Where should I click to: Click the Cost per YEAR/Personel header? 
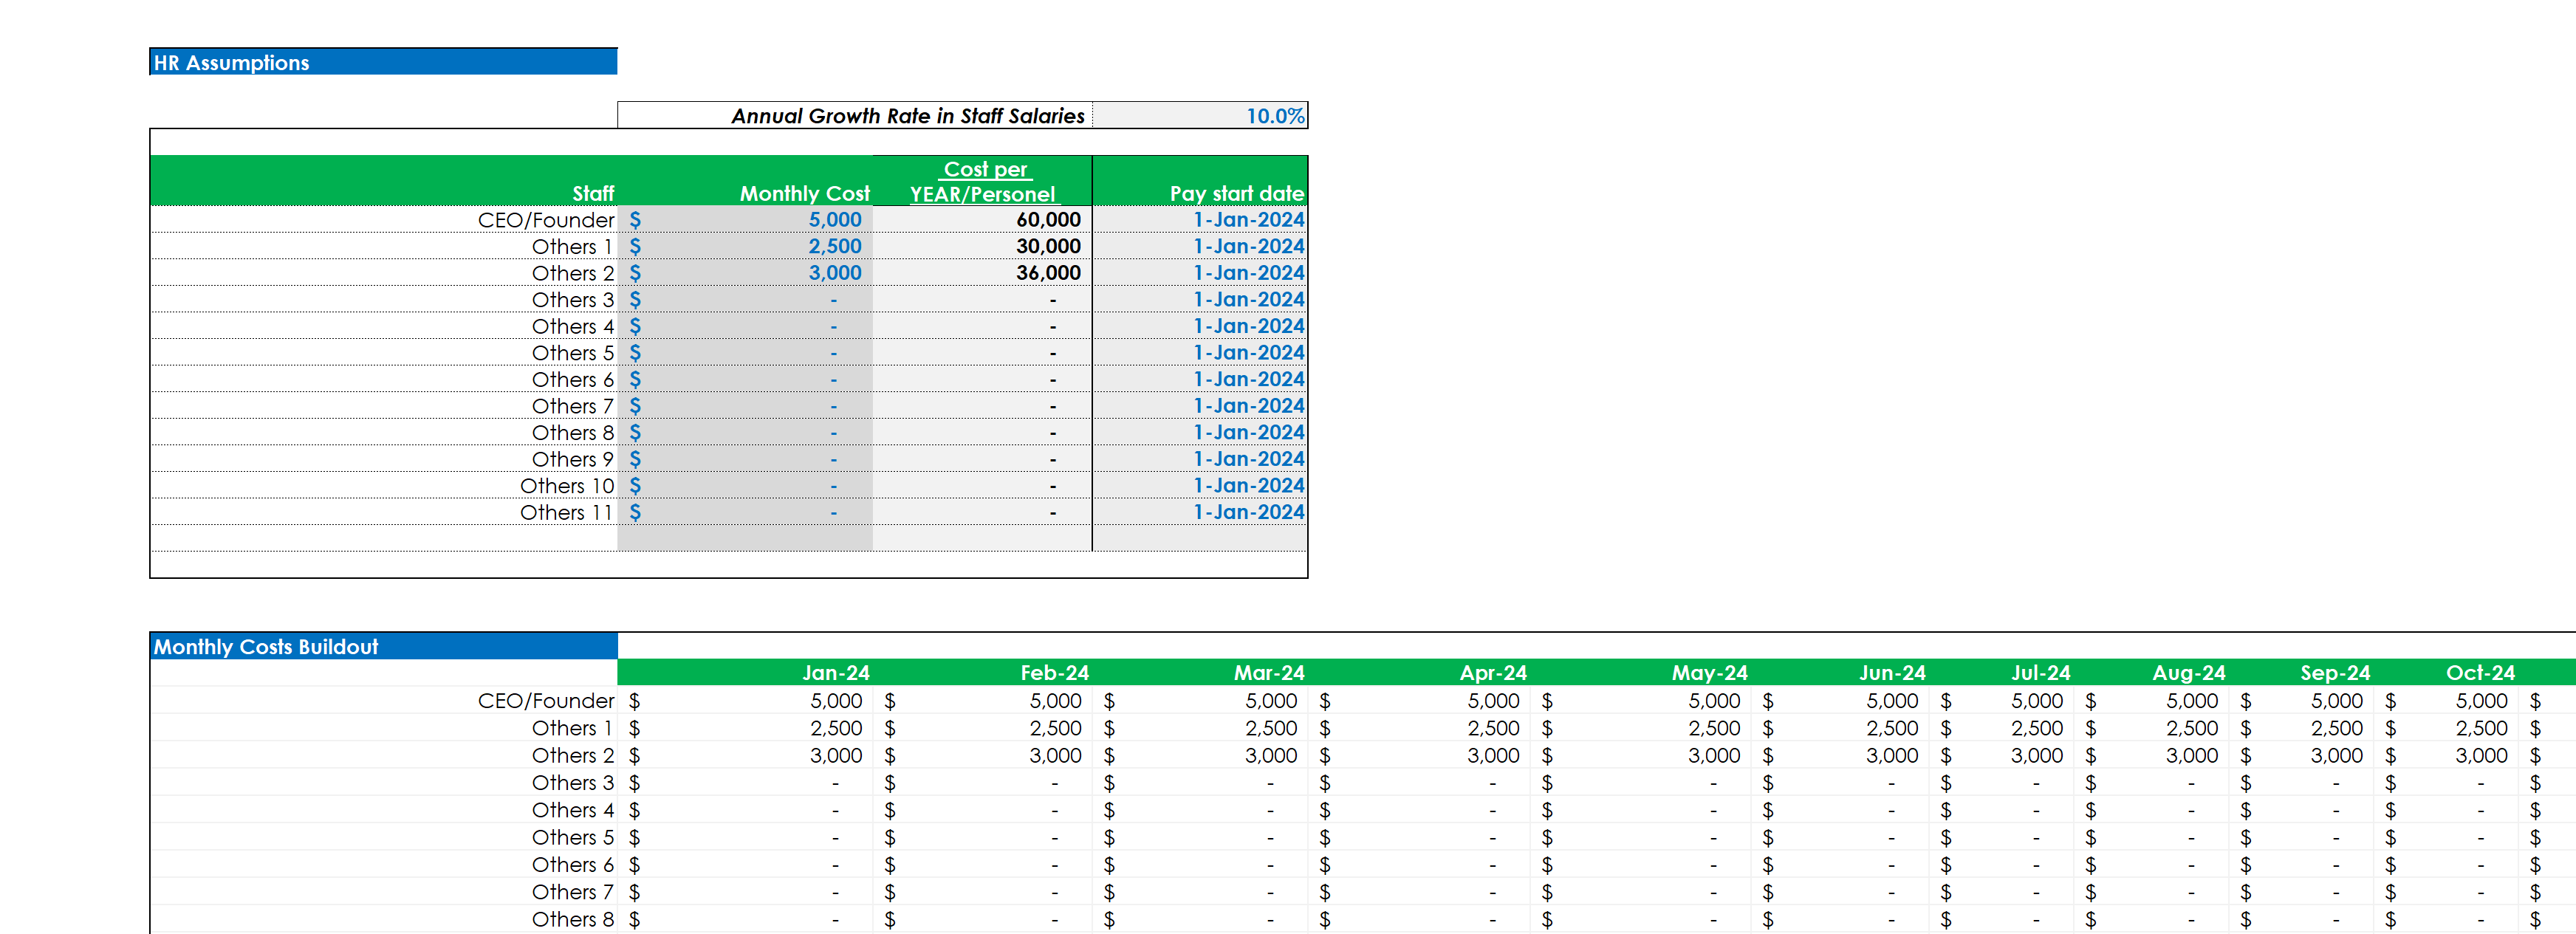(983, 182)
